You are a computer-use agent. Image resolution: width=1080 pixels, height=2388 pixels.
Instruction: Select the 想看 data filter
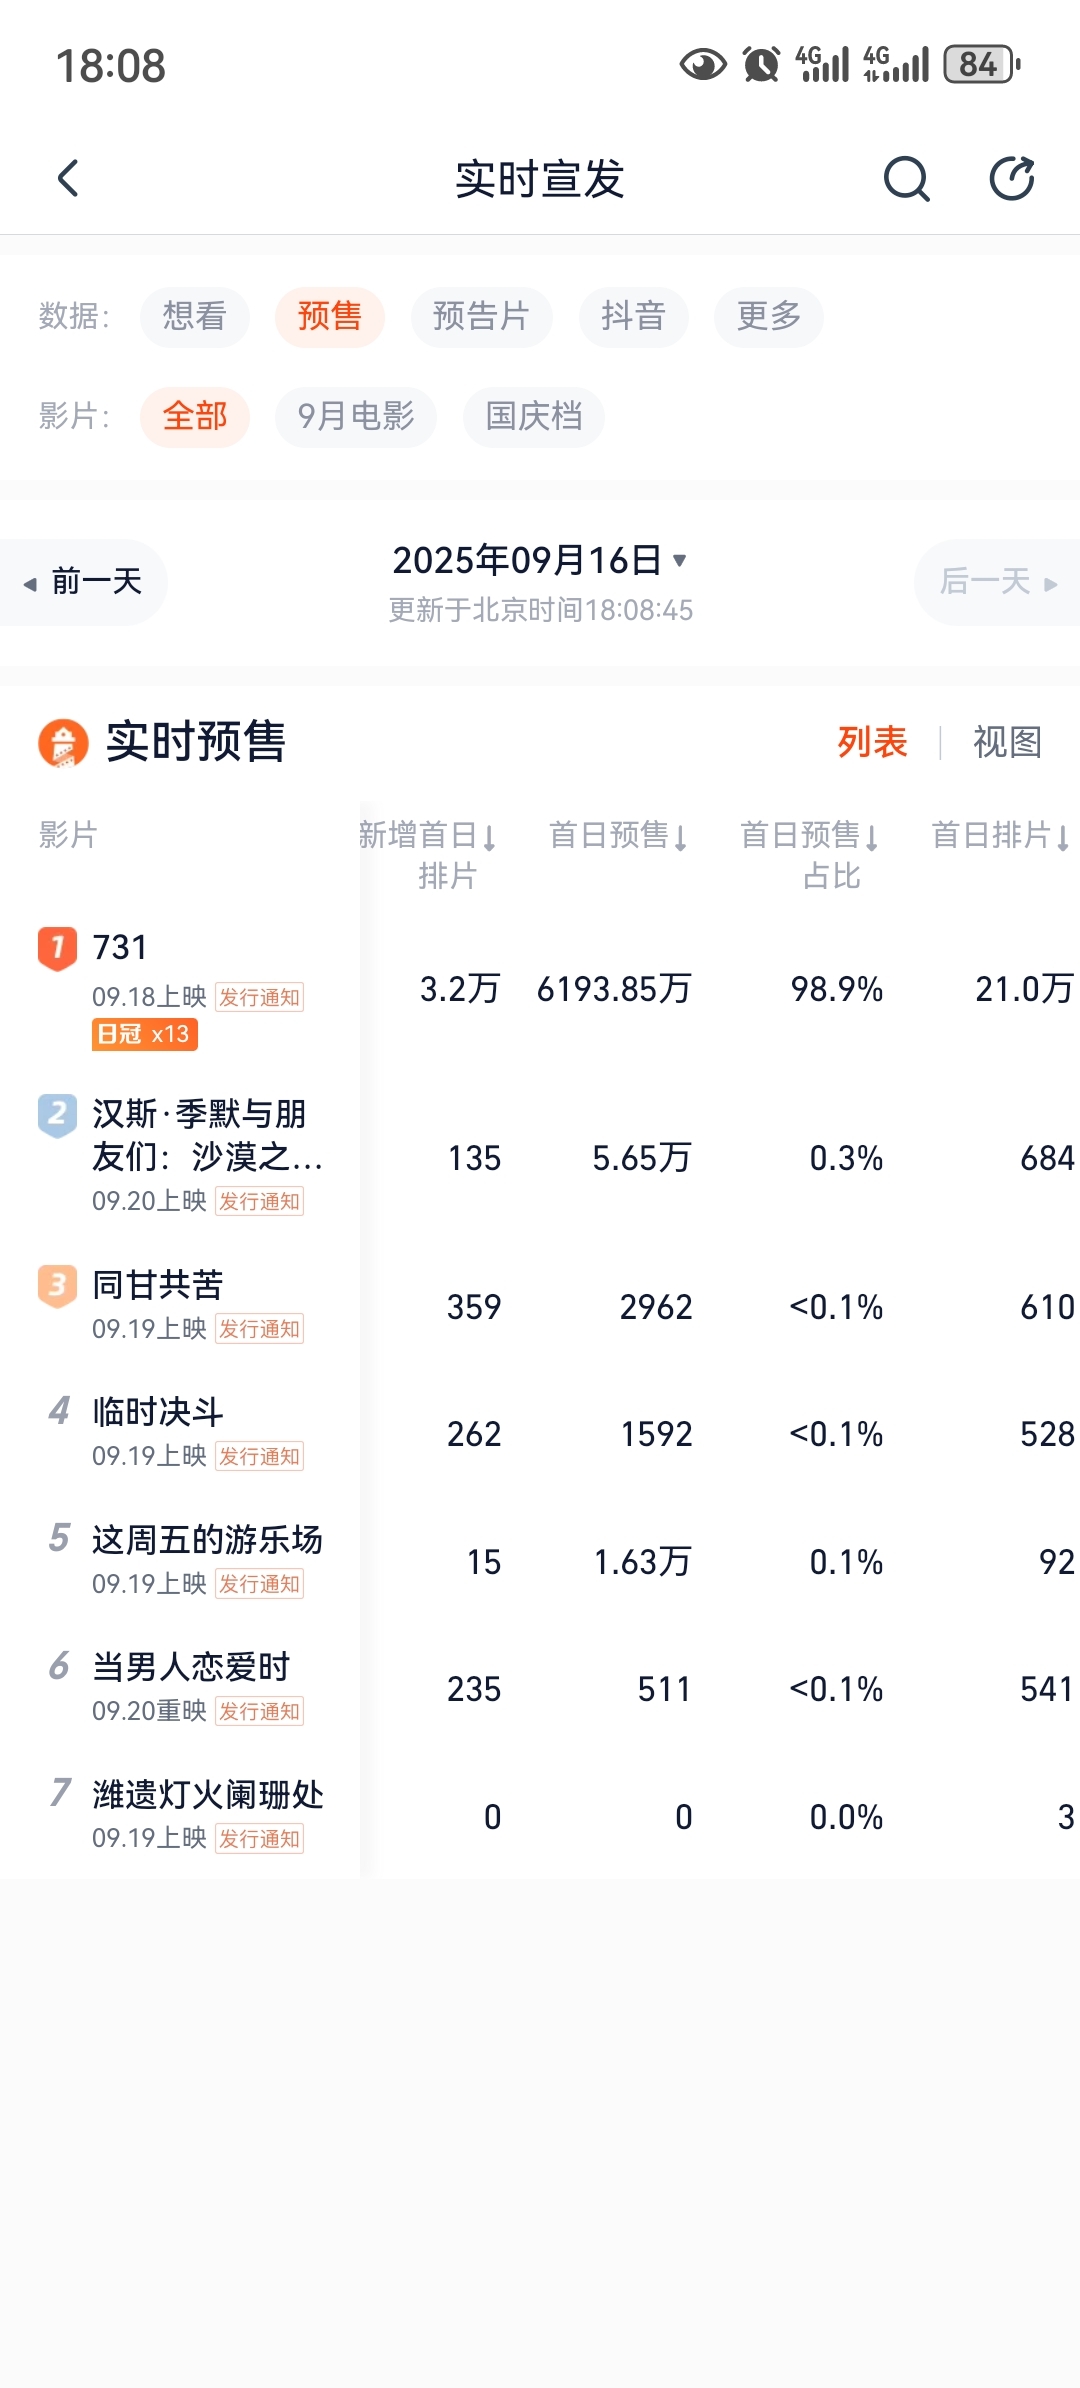click(195, 317)
